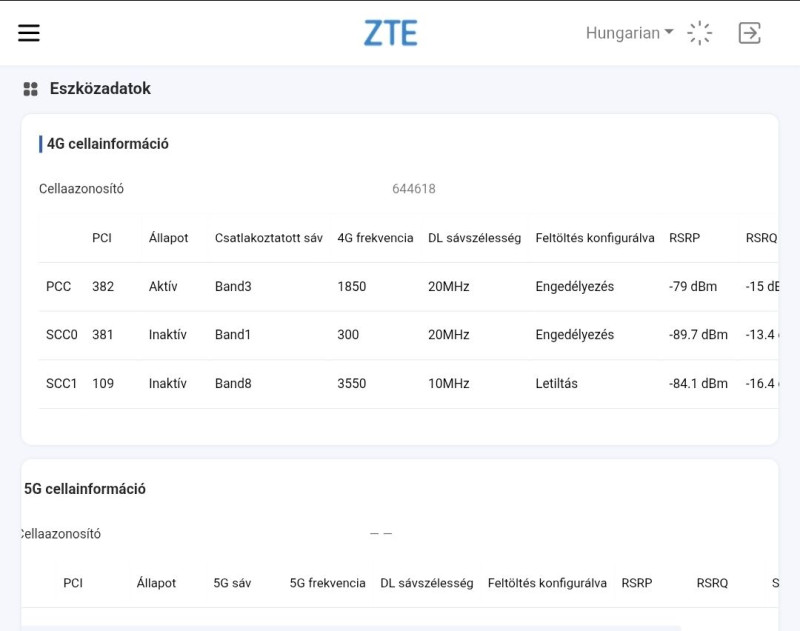Screen dimensions: 800x631
Task: Click the Eszközadatok grid icon
Action: click(x=30, y=89)
